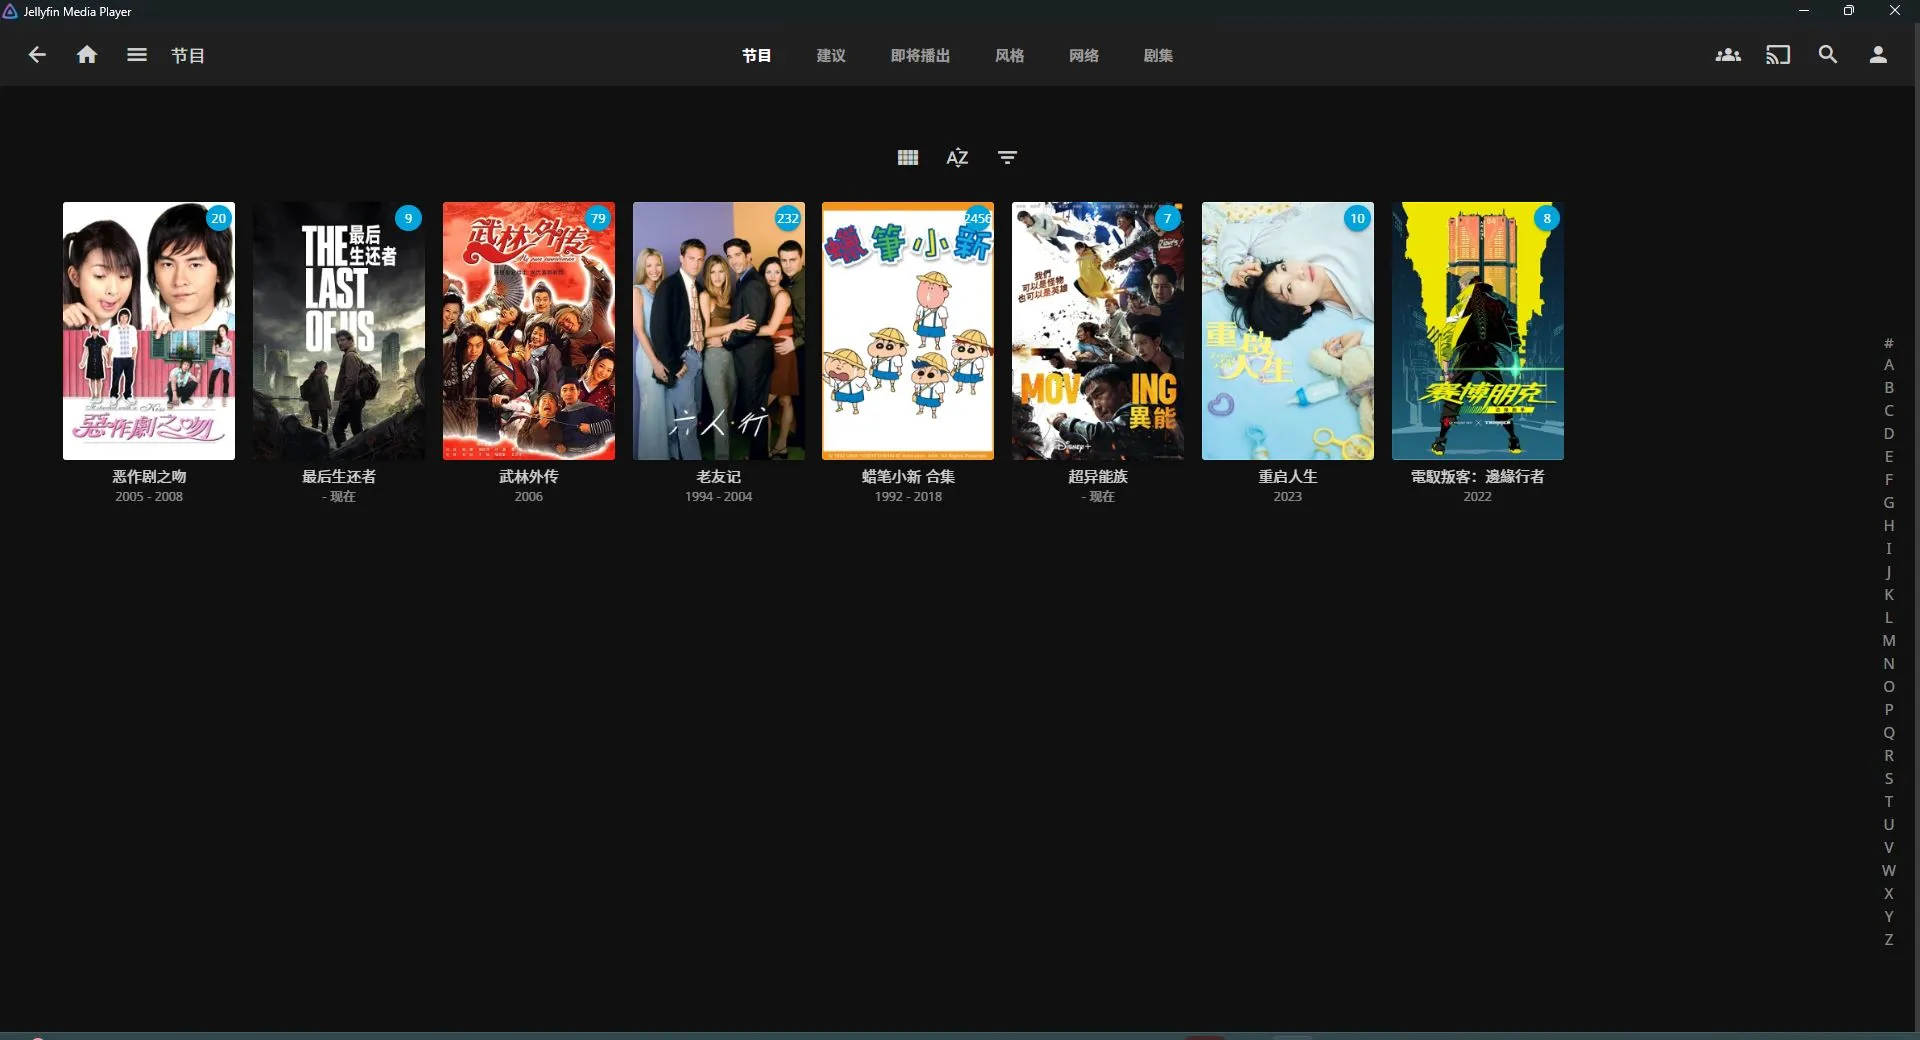This screenshot has height=1040, width=1920.
Task: Go back with the arrow icon
Action: coord(37,55)
